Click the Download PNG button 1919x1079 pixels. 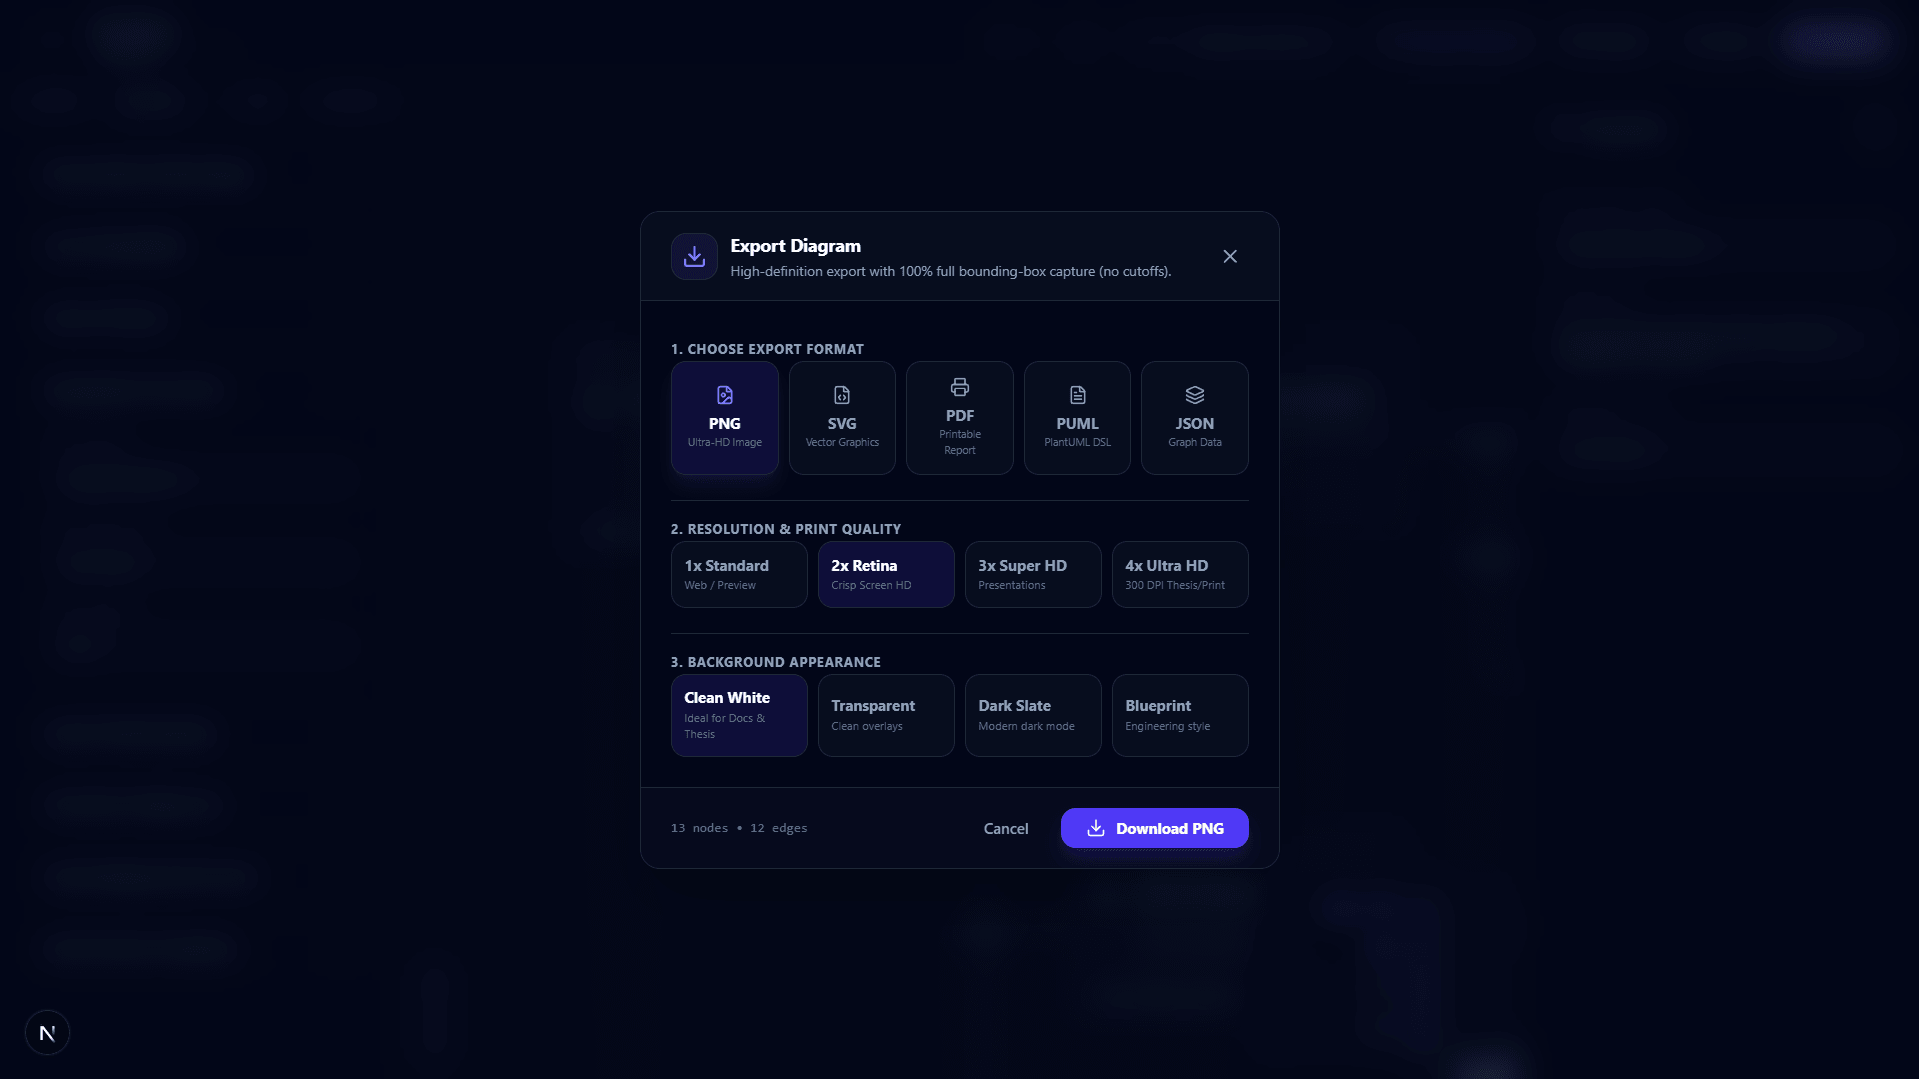pos(1154,828)
